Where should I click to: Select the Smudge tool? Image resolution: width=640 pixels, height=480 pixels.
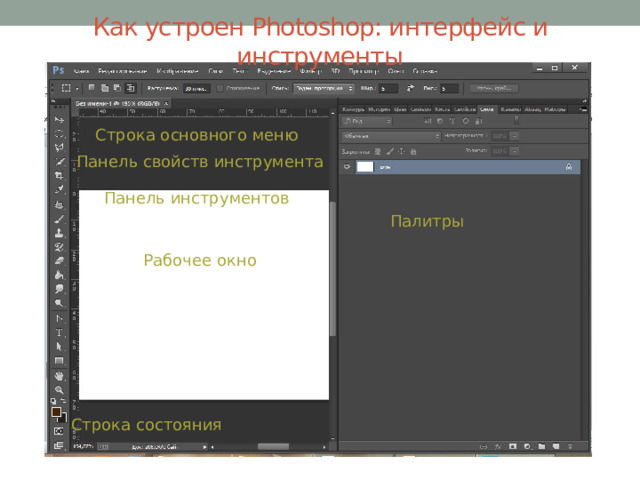click(x=60, y=289)
